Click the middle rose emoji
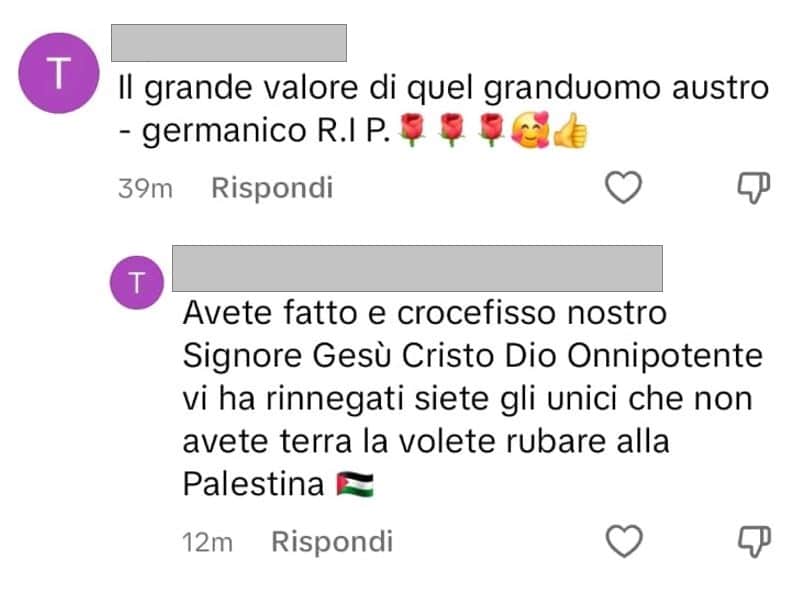 point(452,130)
